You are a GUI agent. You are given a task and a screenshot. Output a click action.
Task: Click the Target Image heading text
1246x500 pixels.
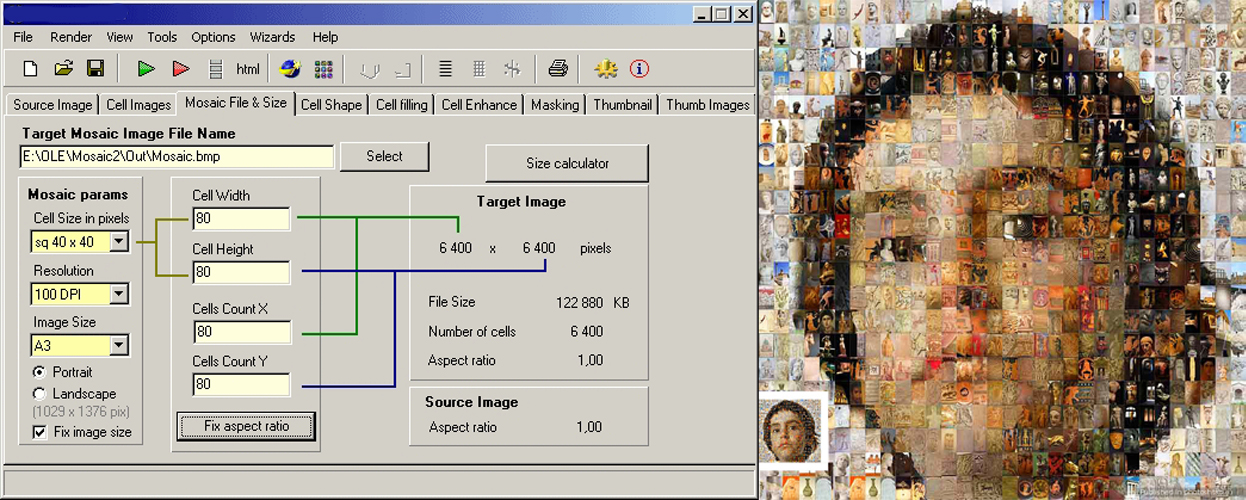[x=521, y=202]
